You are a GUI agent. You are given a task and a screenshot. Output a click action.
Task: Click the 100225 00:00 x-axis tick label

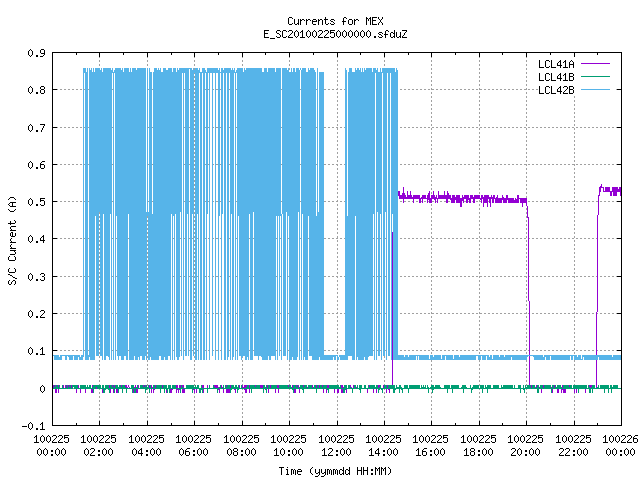point(51,445)
